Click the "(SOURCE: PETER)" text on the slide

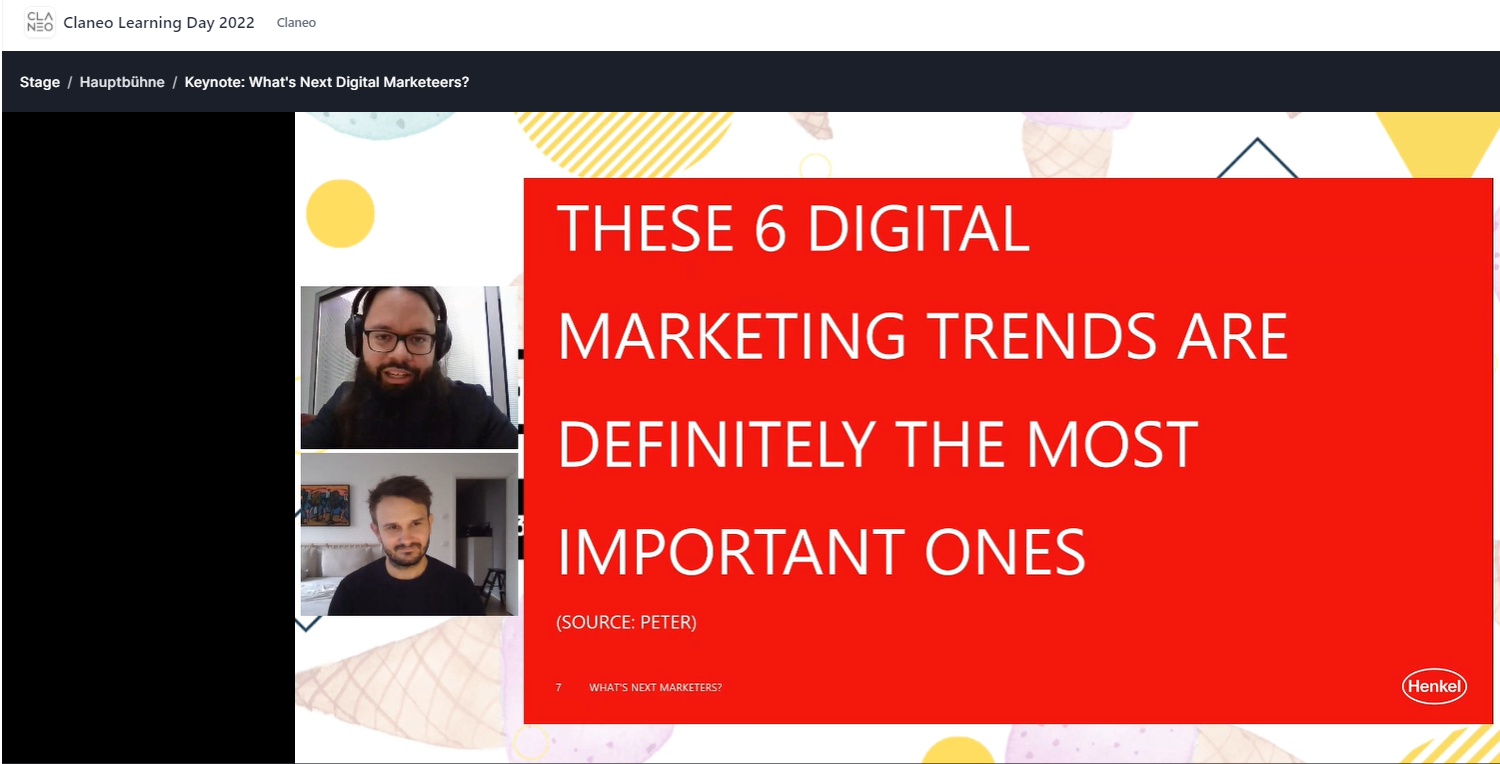[x=626, y=622]
